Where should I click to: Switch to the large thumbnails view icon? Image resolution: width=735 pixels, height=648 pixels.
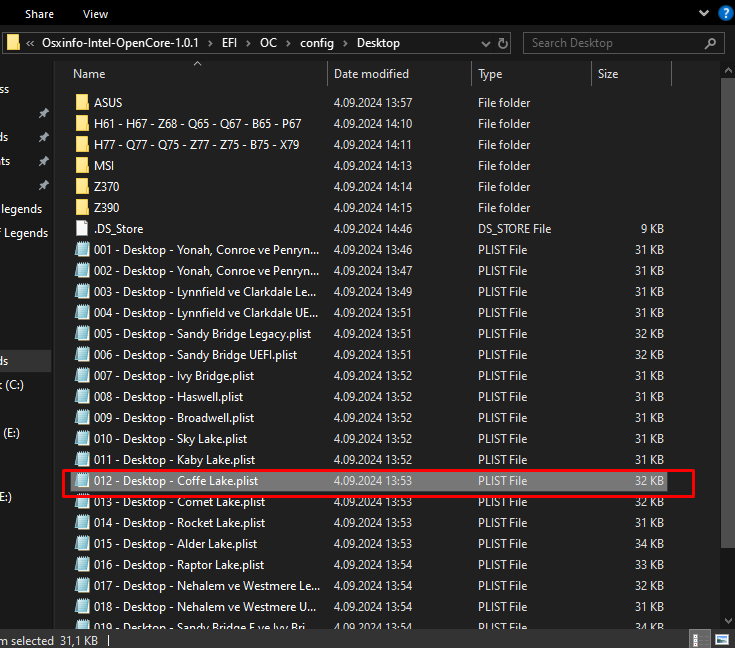coord(720,639)
